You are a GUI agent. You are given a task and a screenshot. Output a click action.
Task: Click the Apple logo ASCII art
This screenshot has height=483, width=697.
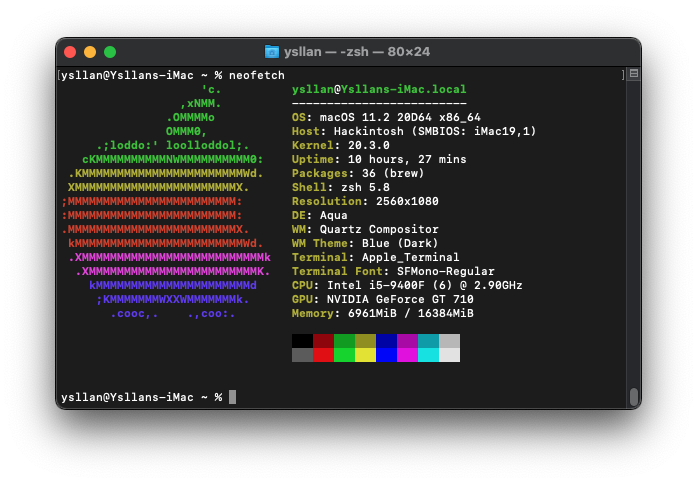pos(166,201)
